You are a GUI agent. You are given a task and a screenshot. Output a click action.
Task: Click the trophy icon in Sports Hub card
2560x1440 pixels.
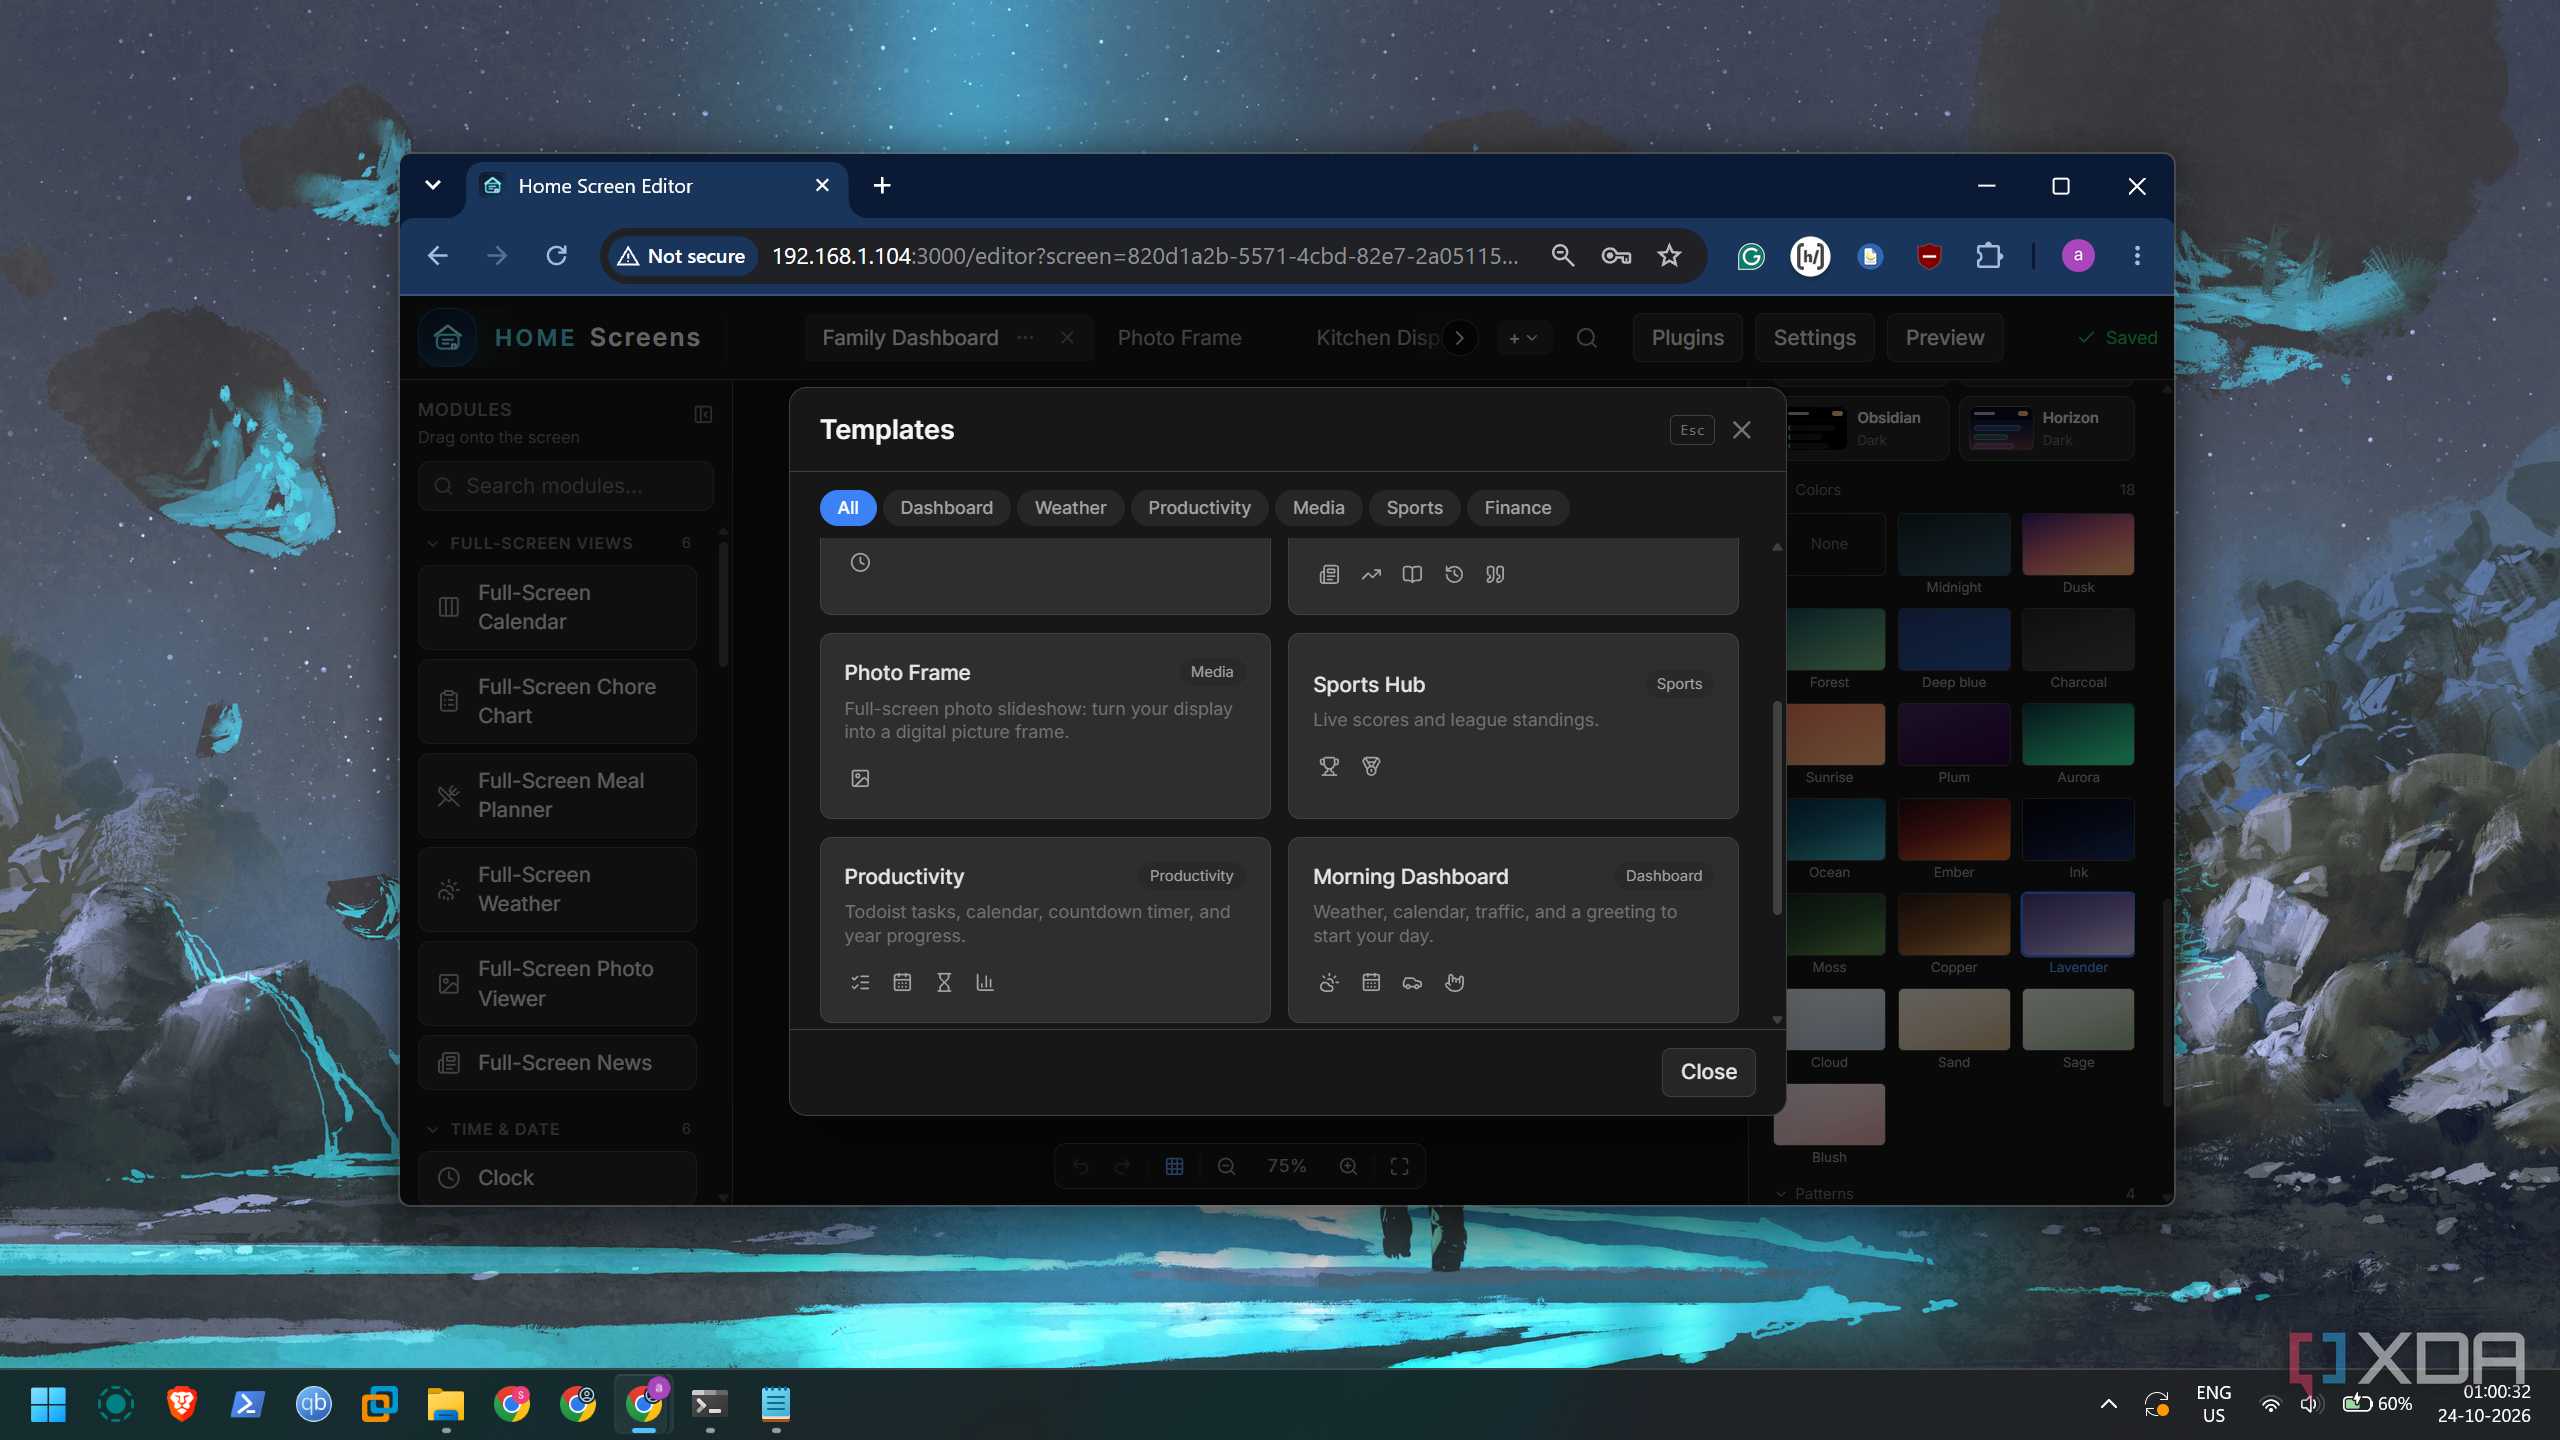pos(1329,766)
